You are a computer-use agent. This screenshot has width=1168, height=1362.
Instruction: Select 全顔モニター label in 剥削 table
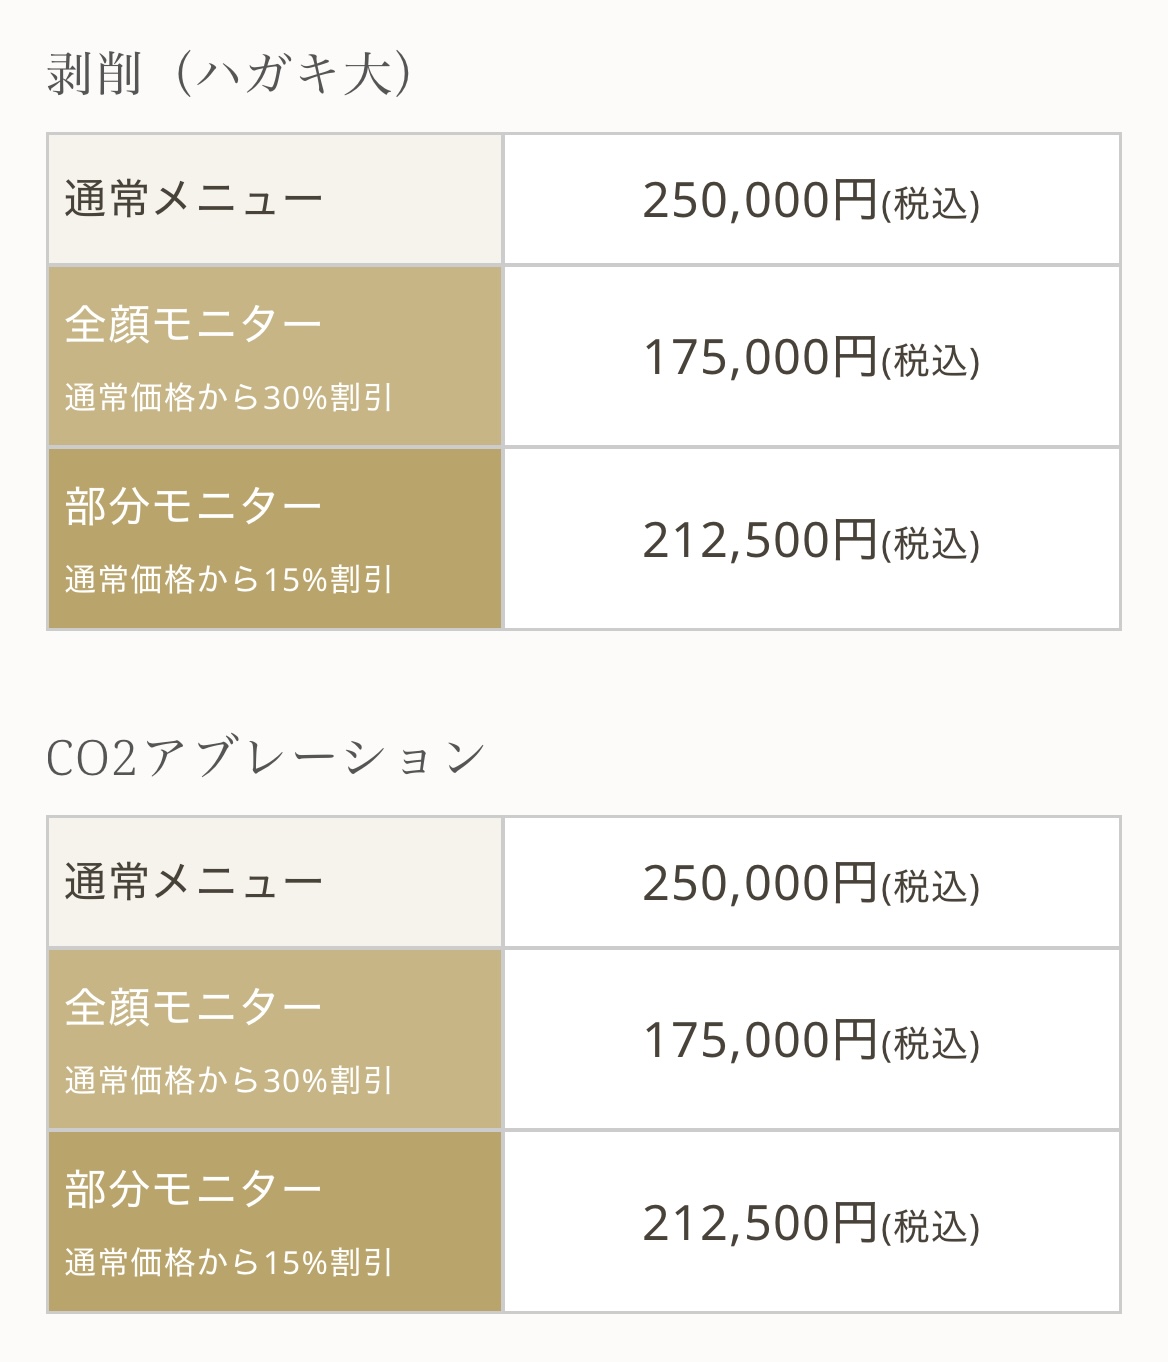[194, 324]
